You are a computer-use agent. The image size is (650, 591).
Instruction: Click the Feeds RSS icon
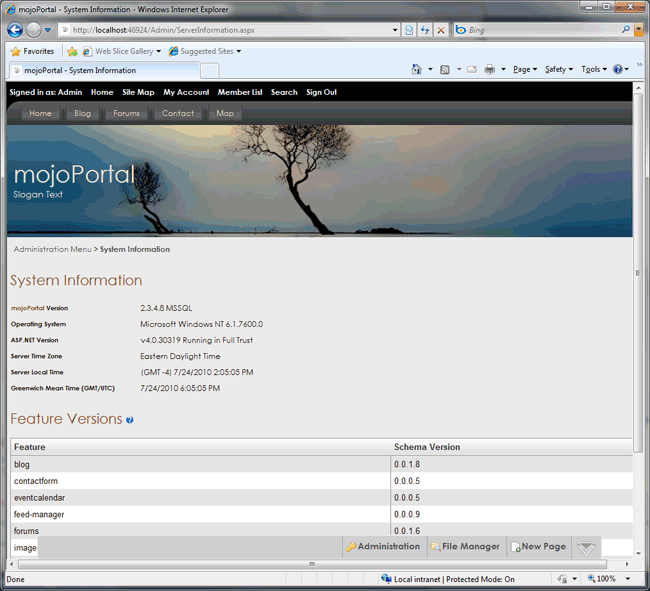click(x=445, y=70)
